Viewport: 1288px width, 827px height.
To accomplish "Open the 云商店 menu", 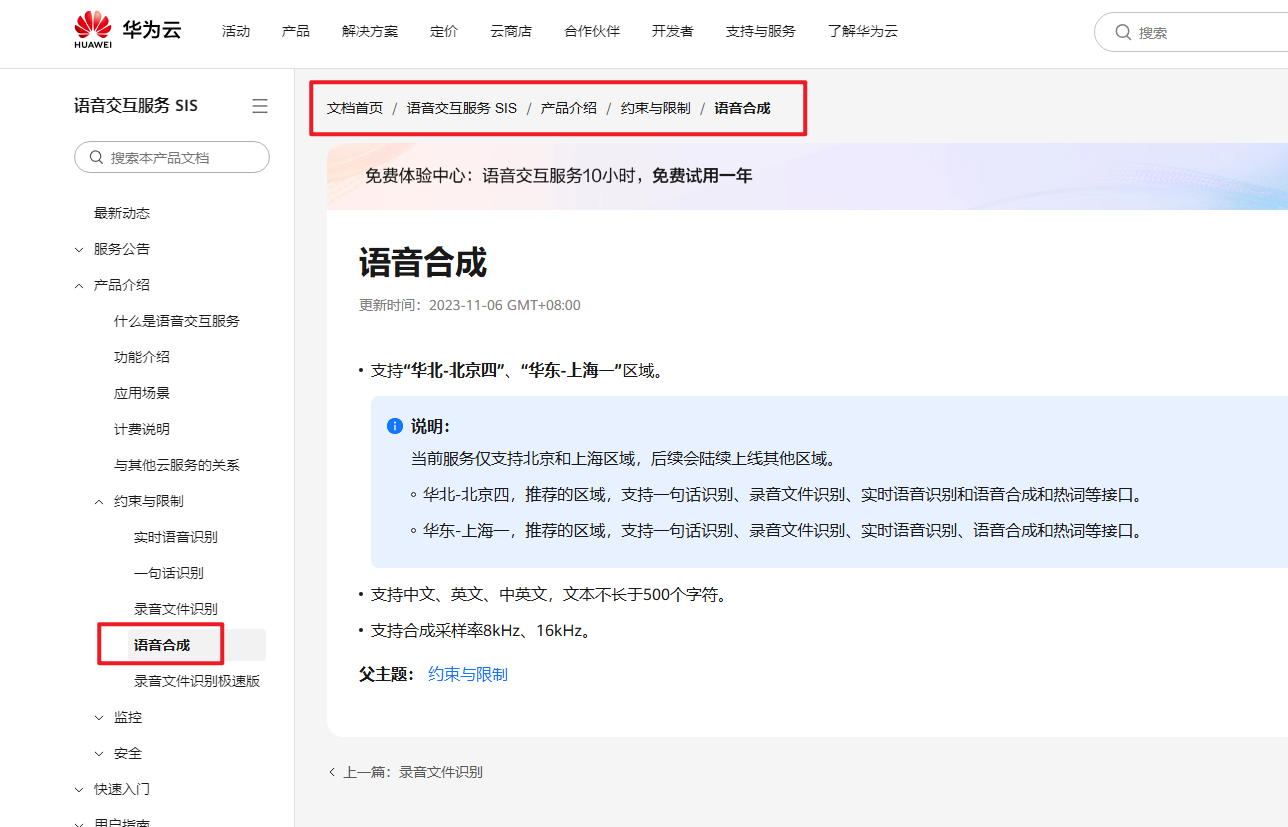I will coord(511,31).
